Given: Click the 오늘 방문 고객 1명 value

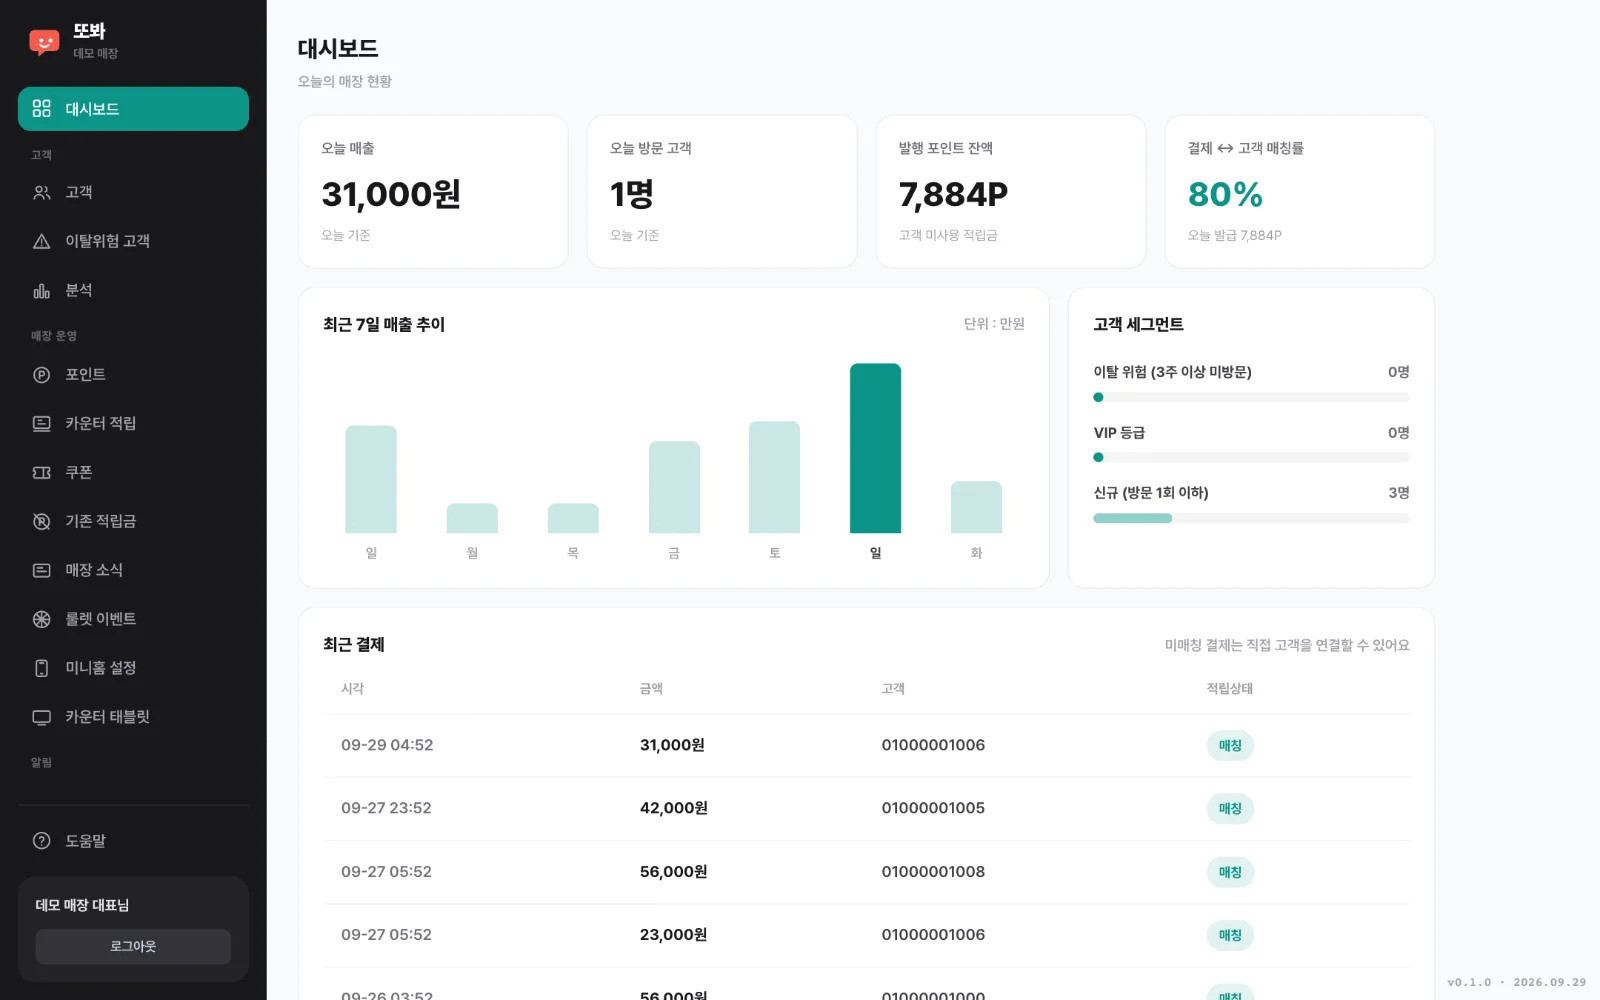Looking at the screenshot, I should click(x=632, y=194).
